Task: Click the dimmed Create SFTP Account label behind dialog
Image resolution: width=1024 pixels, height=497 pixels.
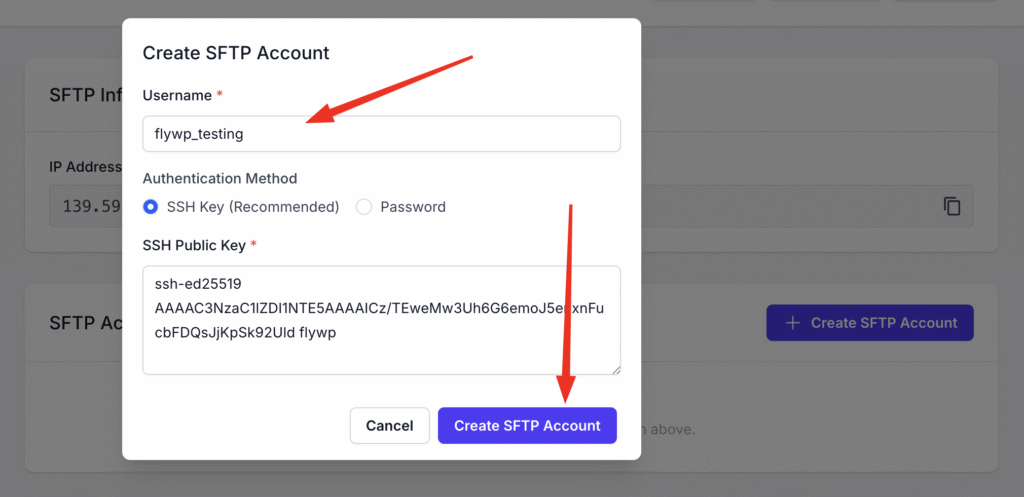Action: 884,323
